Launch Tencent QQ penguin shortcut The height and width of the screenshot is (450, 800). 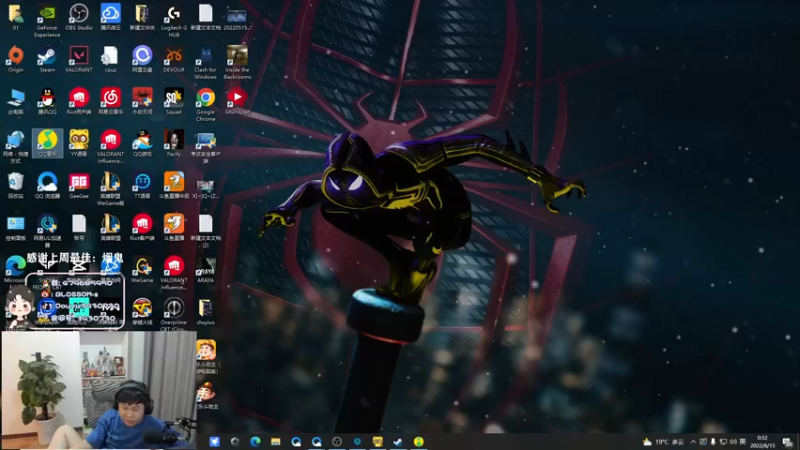(x=47, y=102)
